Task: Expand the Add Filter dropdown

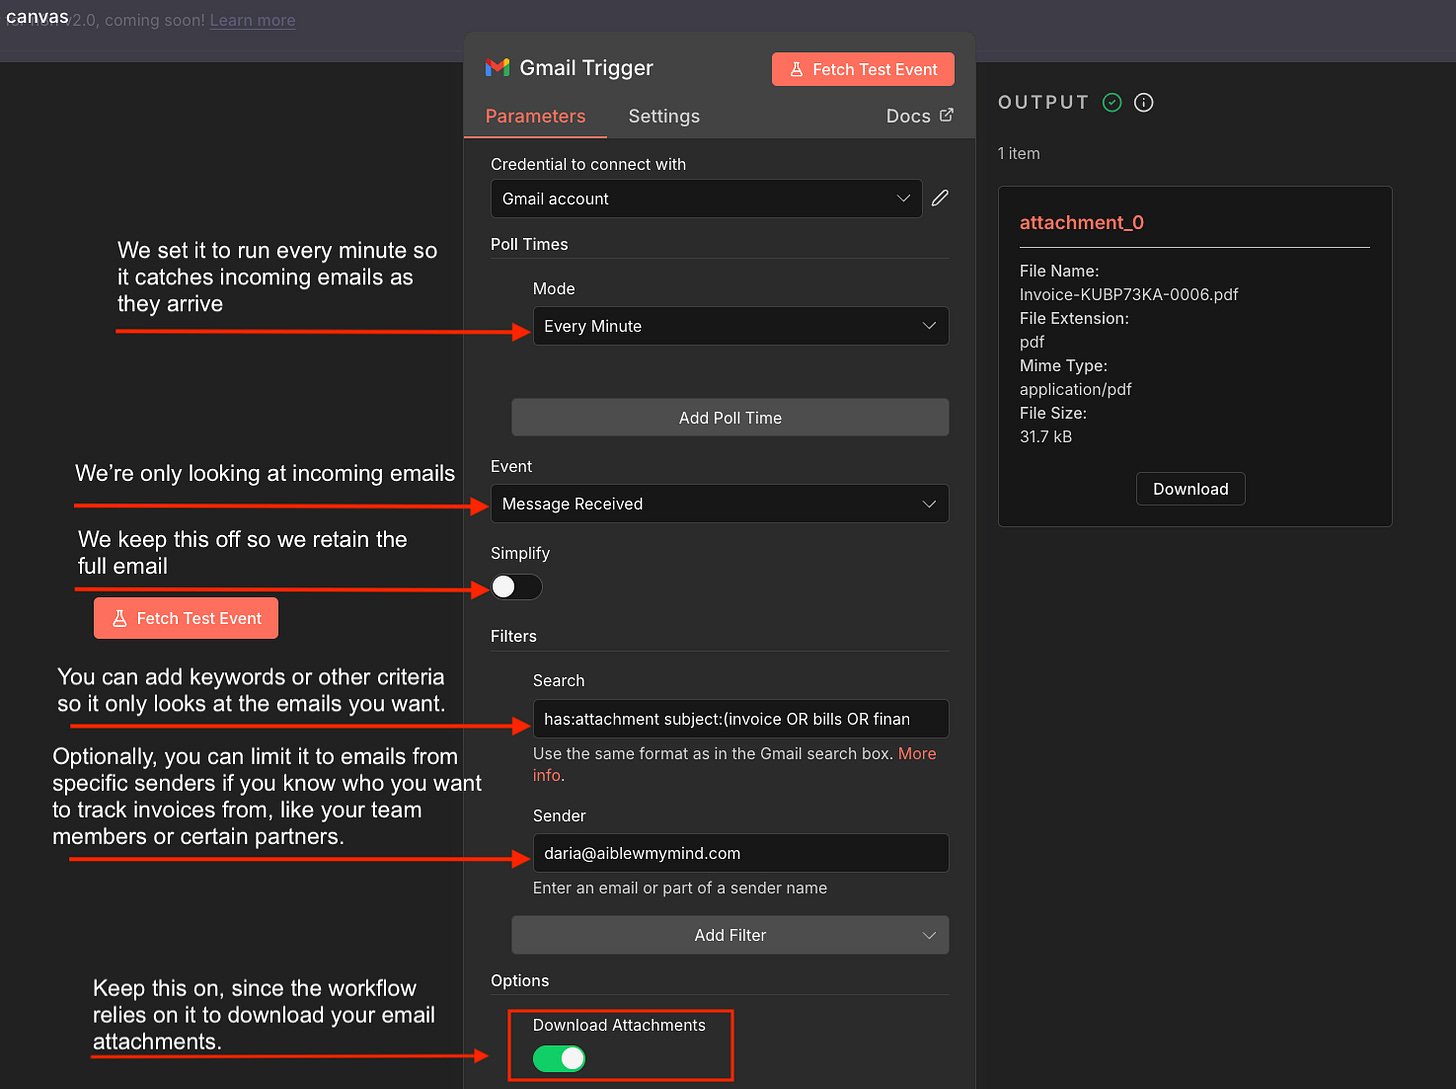Action: click(x=730, y=935)
